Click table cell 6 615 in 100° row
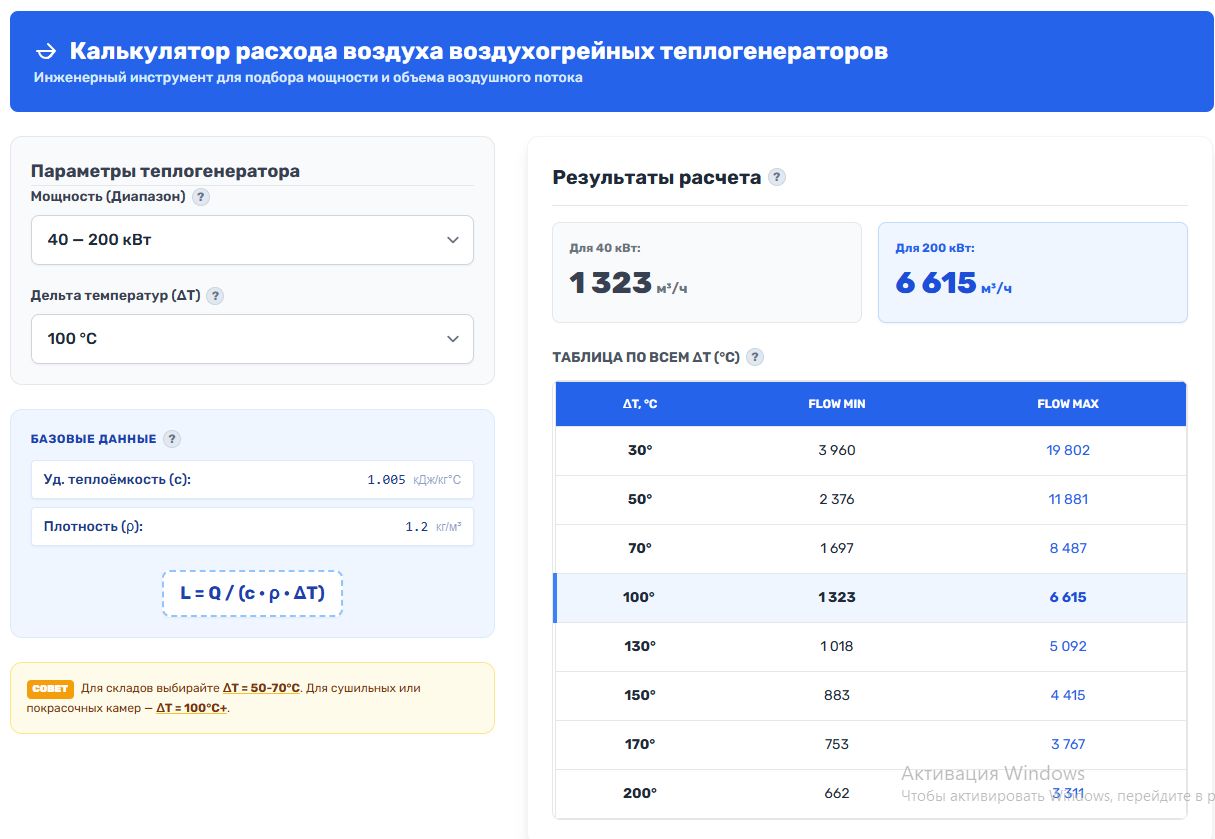Viewport: 1215px width, 839px height. (1068, 597)
